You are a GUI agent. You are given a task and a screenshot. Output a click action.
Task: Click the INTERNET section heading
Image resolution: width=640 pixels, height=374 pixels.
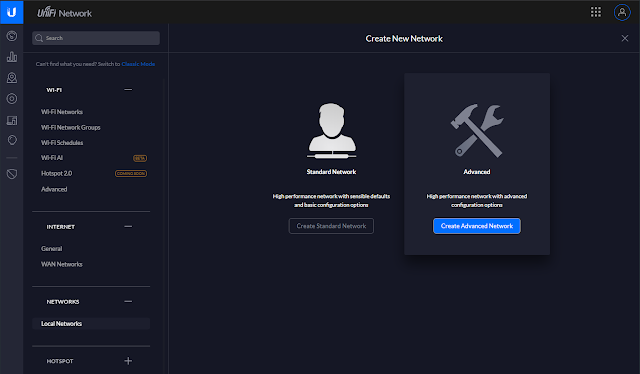60,227
